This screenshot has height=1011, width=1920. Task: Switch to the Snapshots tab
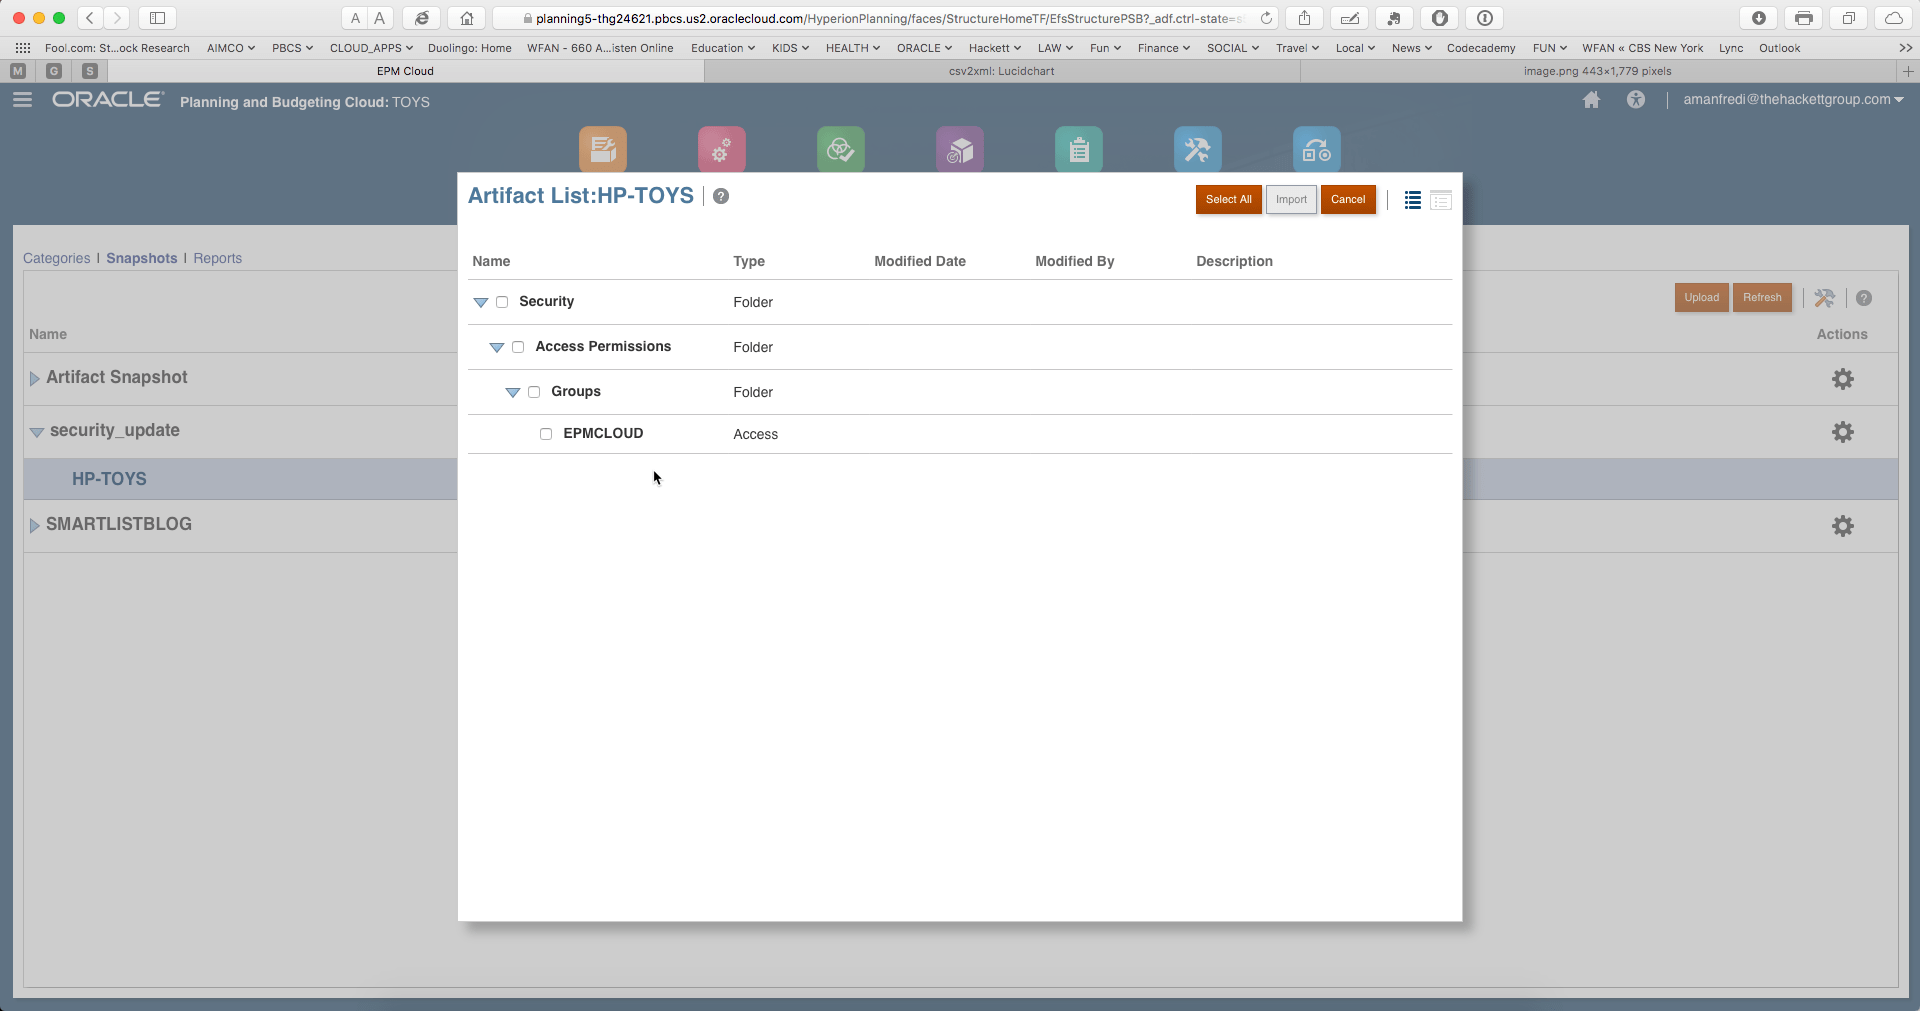click(142, 258)
